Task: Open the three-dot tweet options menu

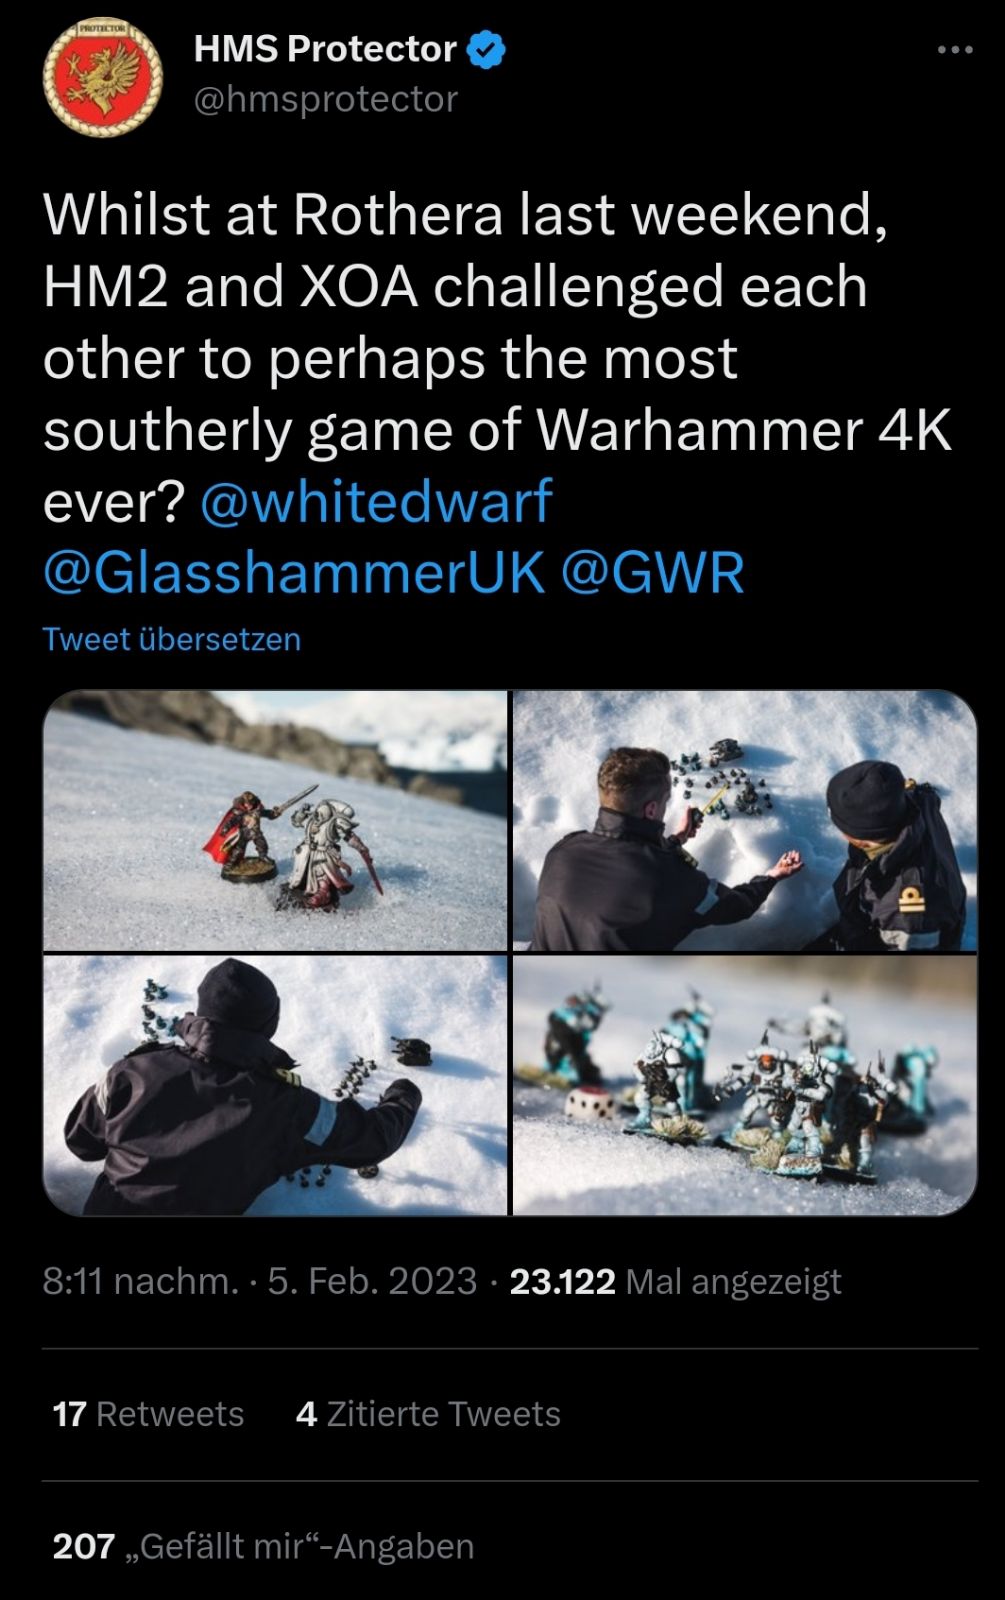Action: [955, 50]
